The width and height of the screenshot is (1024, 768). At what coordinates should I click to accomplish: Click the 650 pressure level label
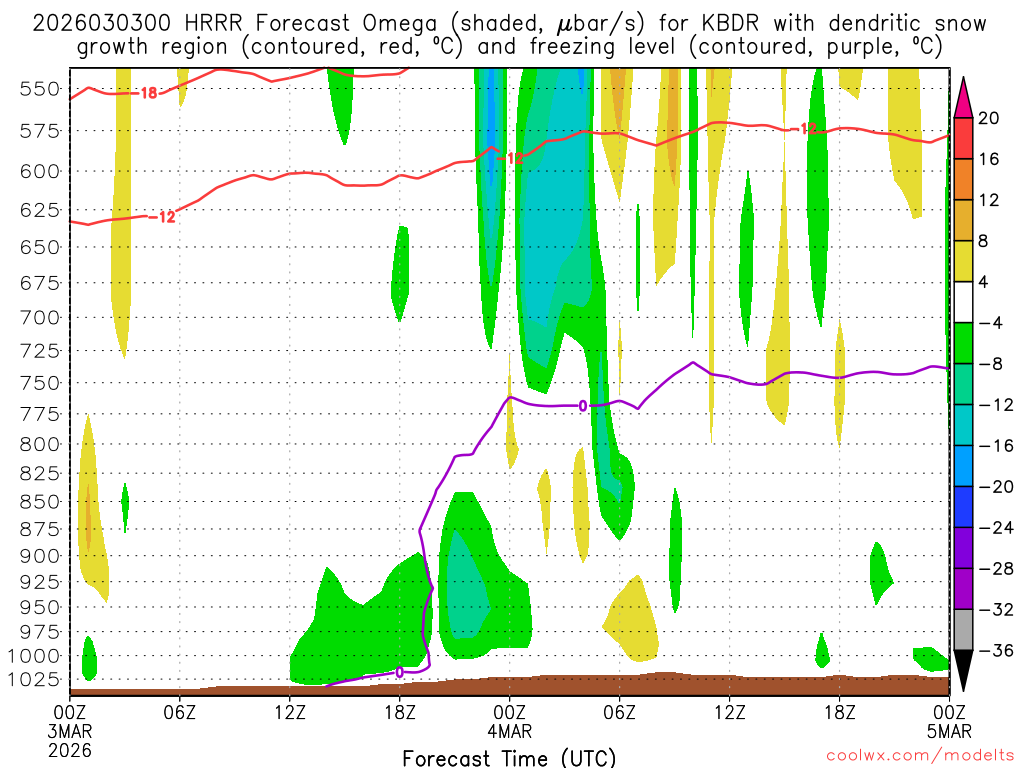click(x=40, y=248)
